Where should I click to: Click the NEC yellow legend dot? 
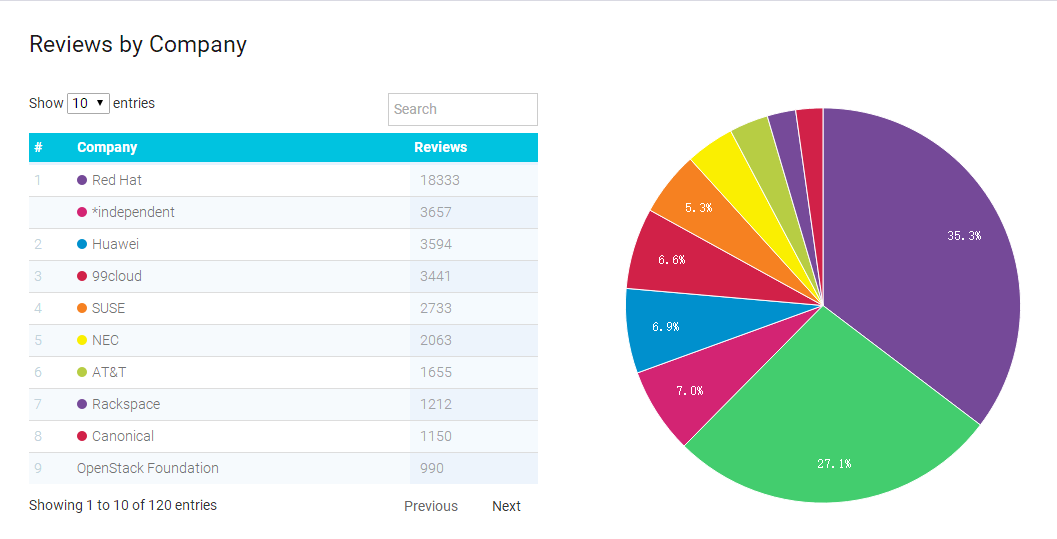point(82,340)
